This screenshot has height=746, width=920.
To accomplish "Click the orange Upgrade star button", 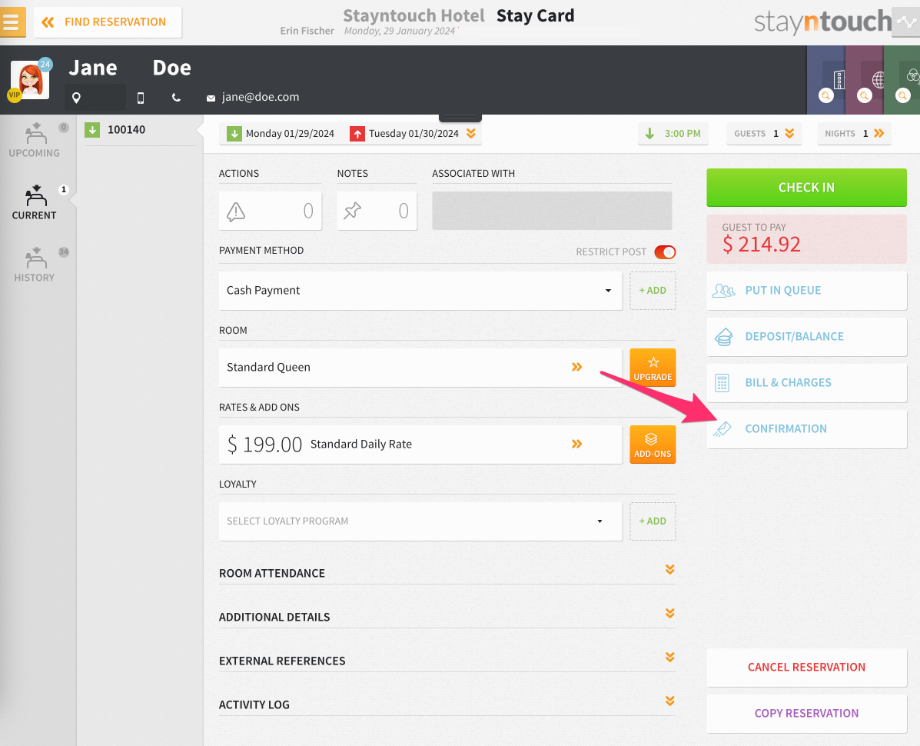I will point(652,367).
